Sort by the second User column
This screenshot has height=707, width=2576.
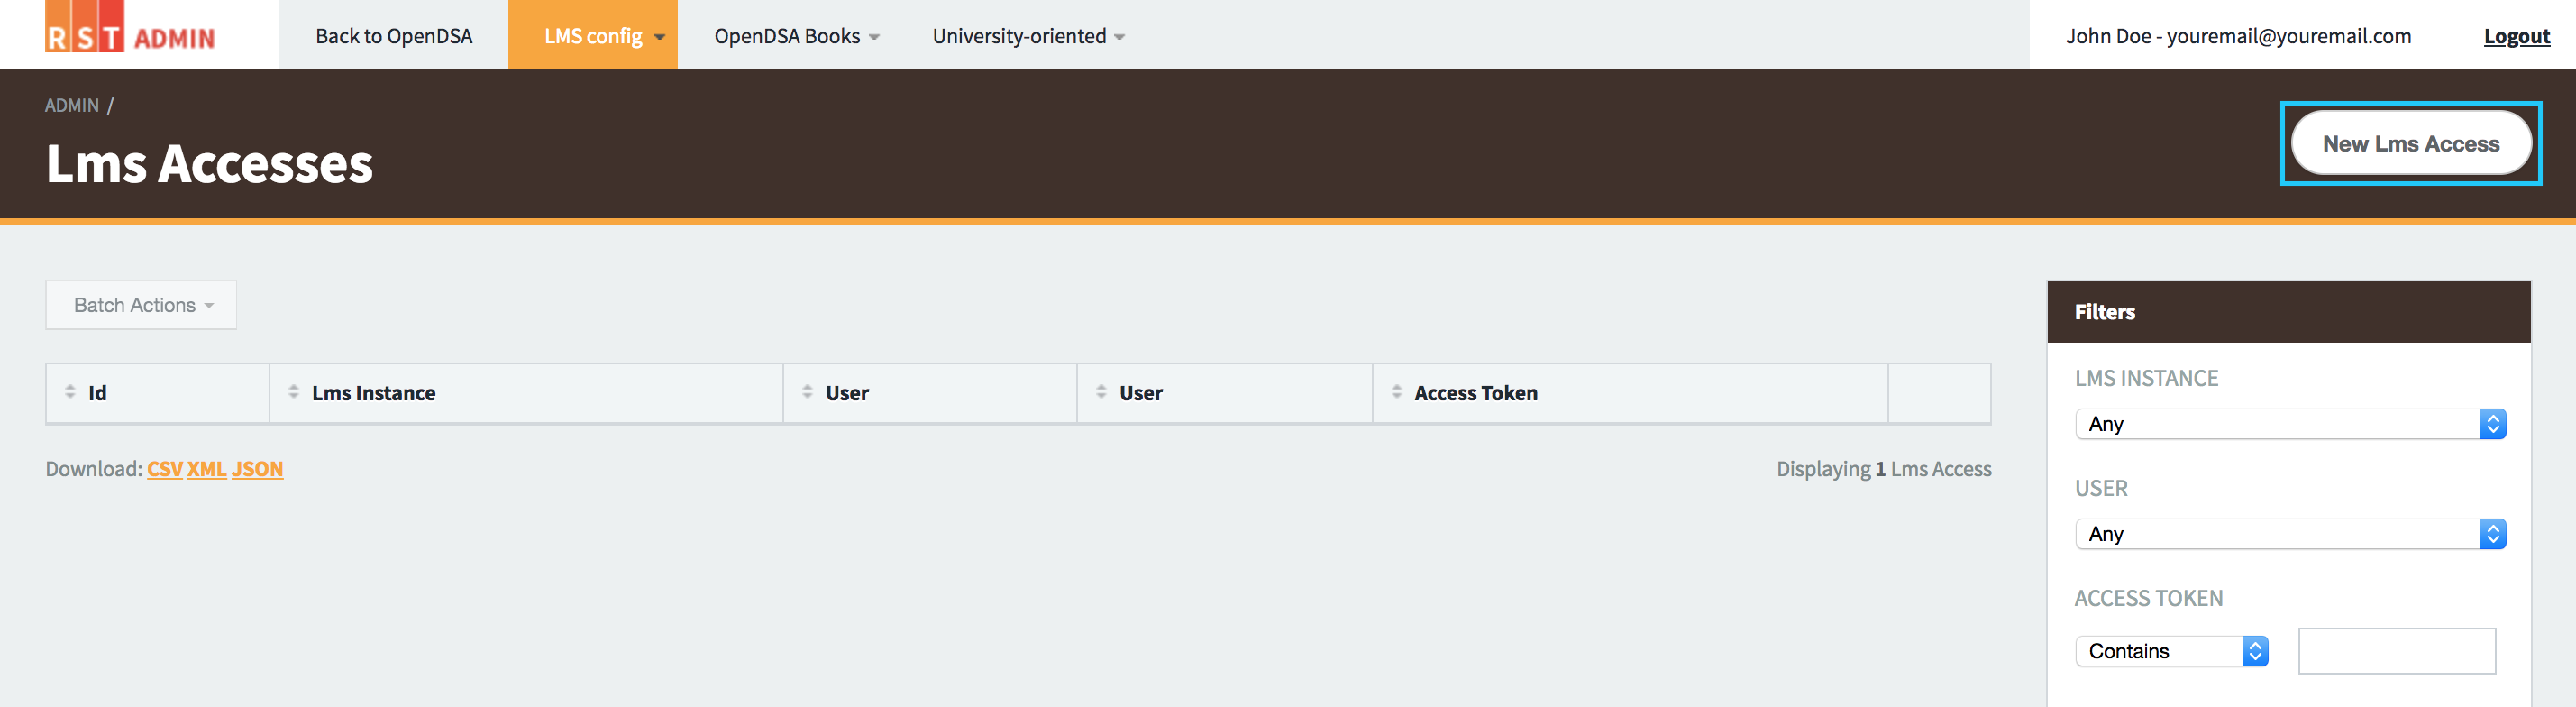point(1141,393)
